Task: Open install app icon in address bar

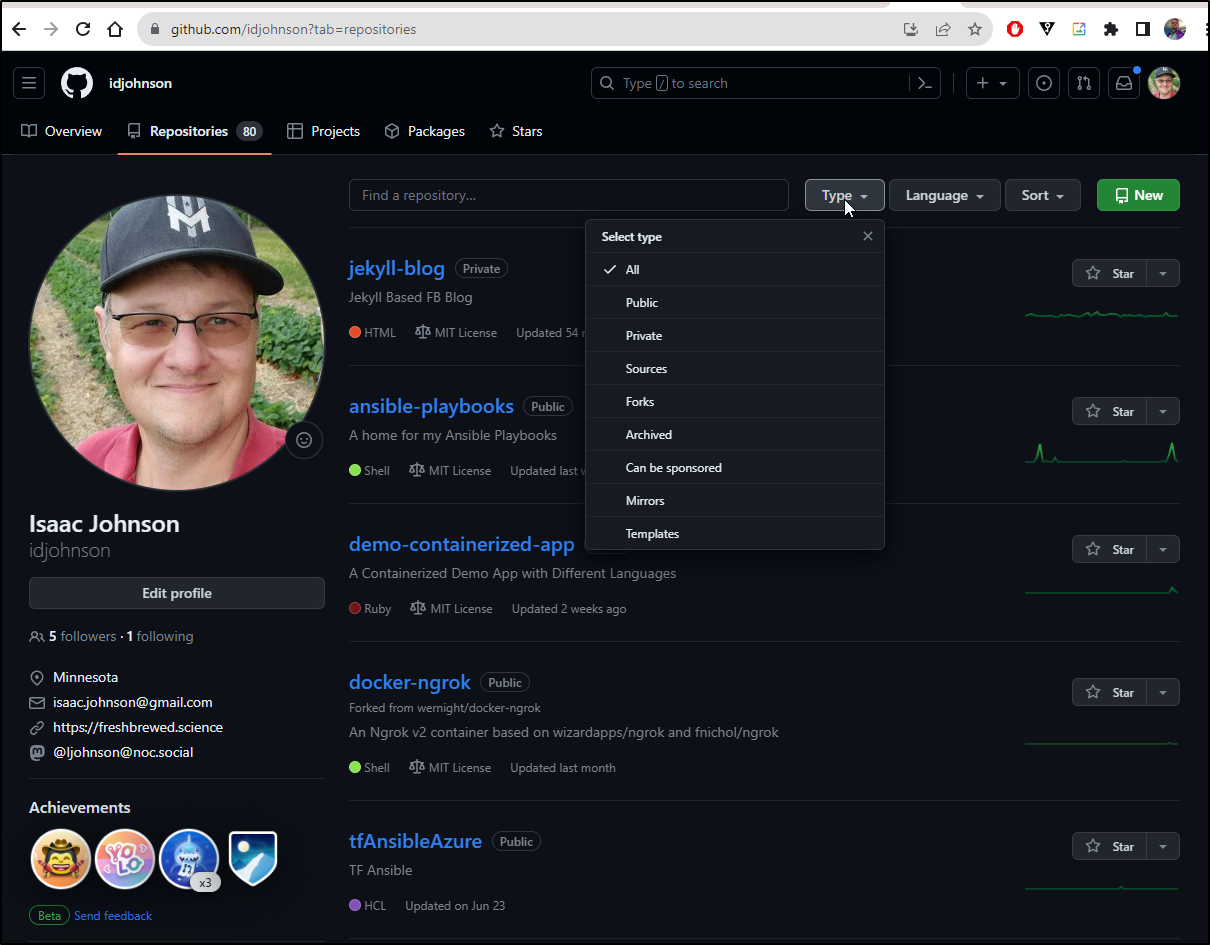Action: (x=910, y=29)
